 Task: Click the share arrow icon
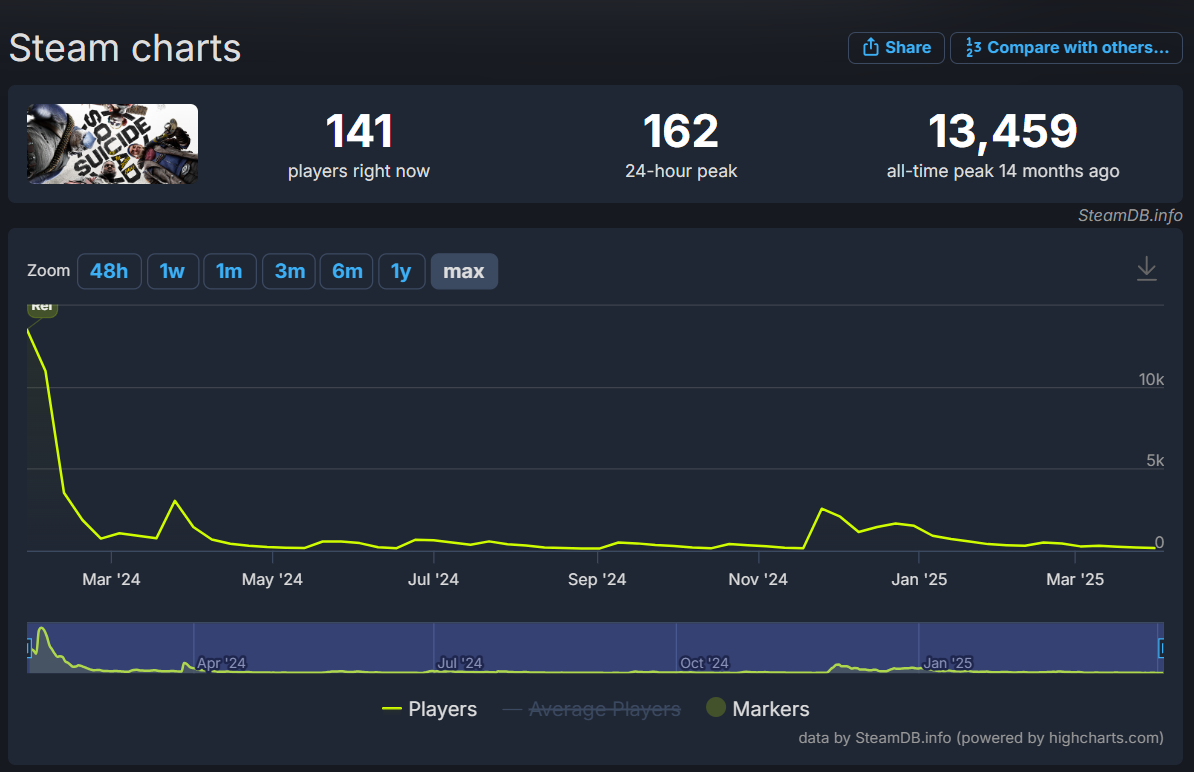870,47
